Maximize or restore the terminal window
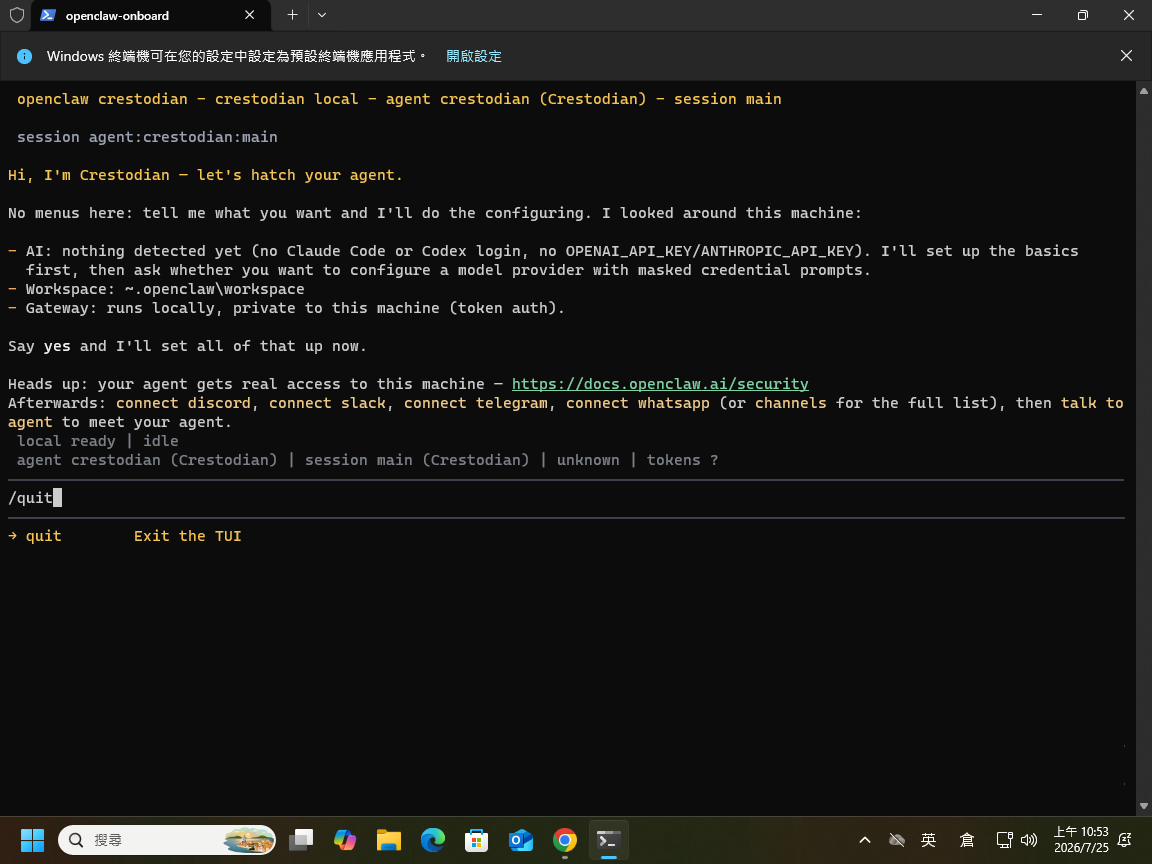1152x864 pixels. pos(1082,15)
